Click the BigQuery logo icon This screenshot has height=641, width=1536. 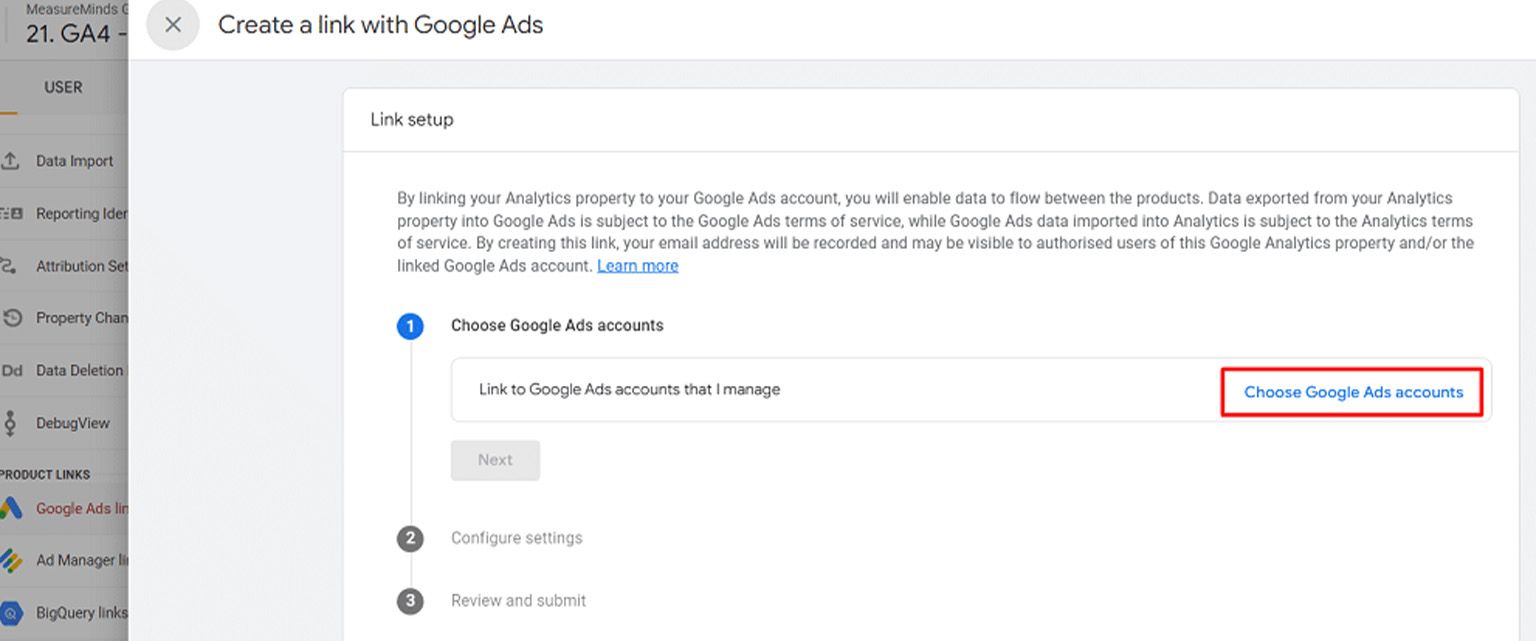coord(10,613)
